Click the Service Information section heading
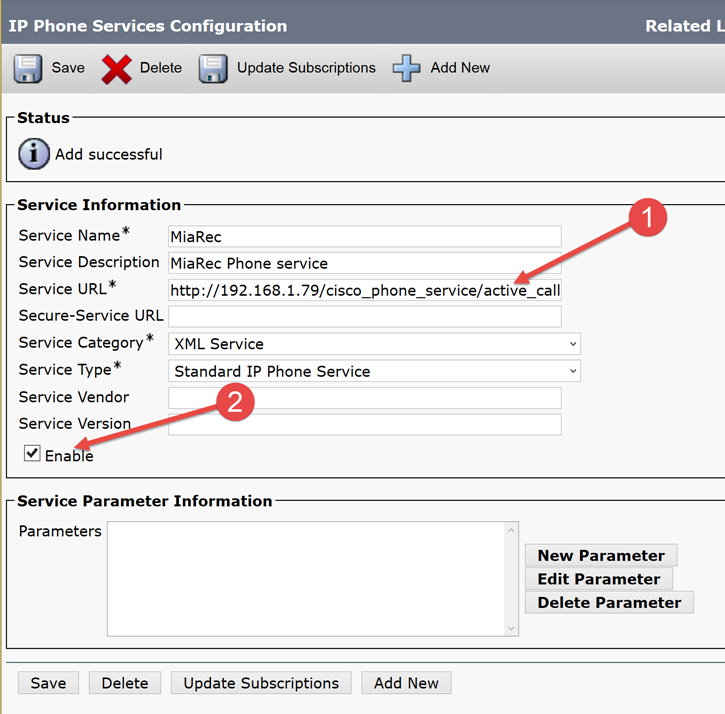This screenshot has width=725, height=714. click(99, 204)
